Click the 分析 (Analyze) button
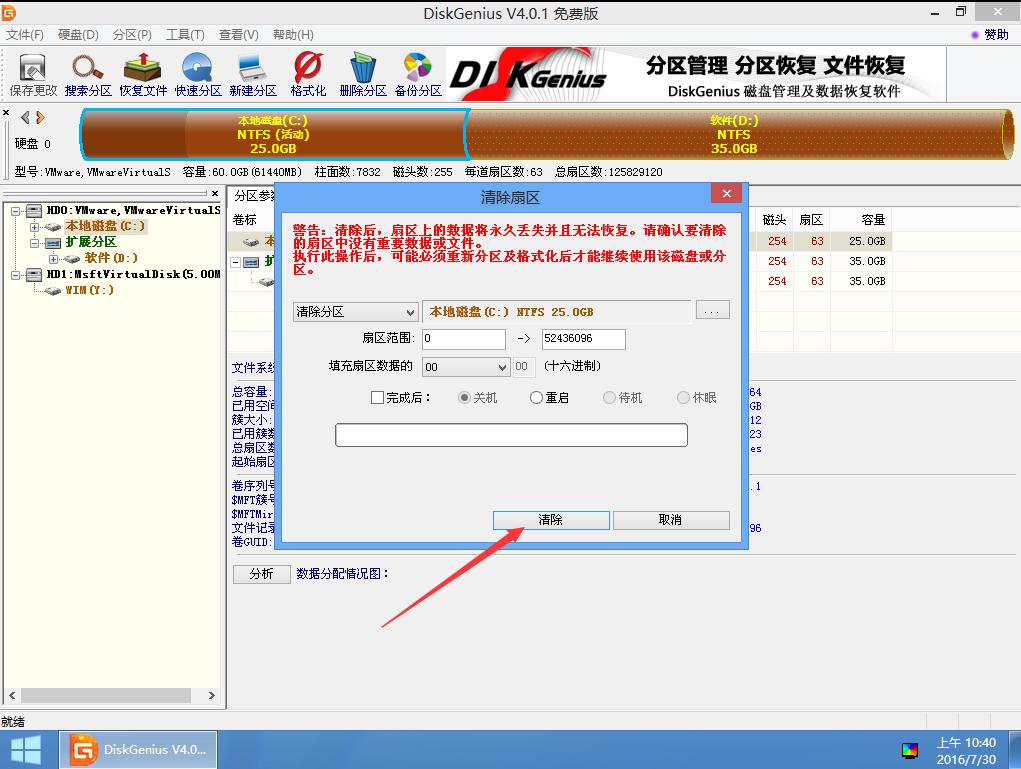Image resolution: width=1021 pixels, height=769 pixels. click(261, 574)
